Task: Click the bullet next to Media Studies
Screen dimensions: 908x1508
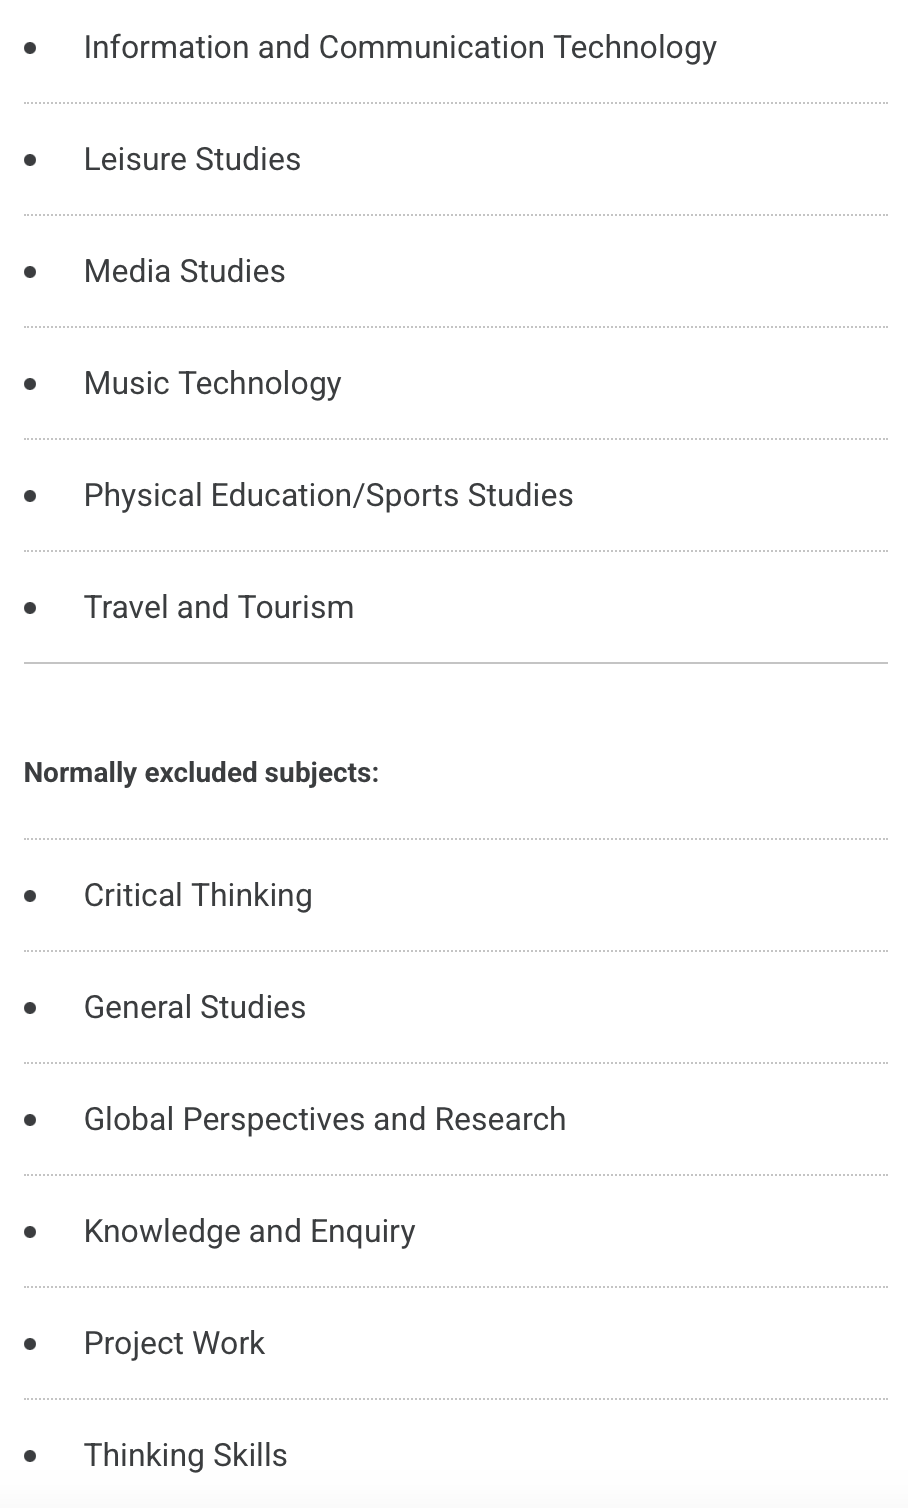Action: [x=31, y=272]
